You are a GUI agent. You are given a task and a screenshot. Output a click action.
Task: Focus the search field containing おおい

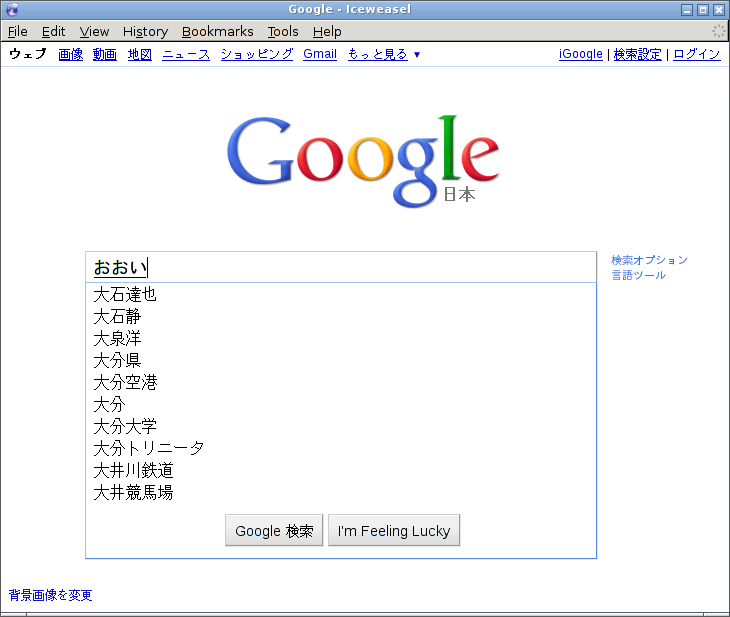coord(341,267)
